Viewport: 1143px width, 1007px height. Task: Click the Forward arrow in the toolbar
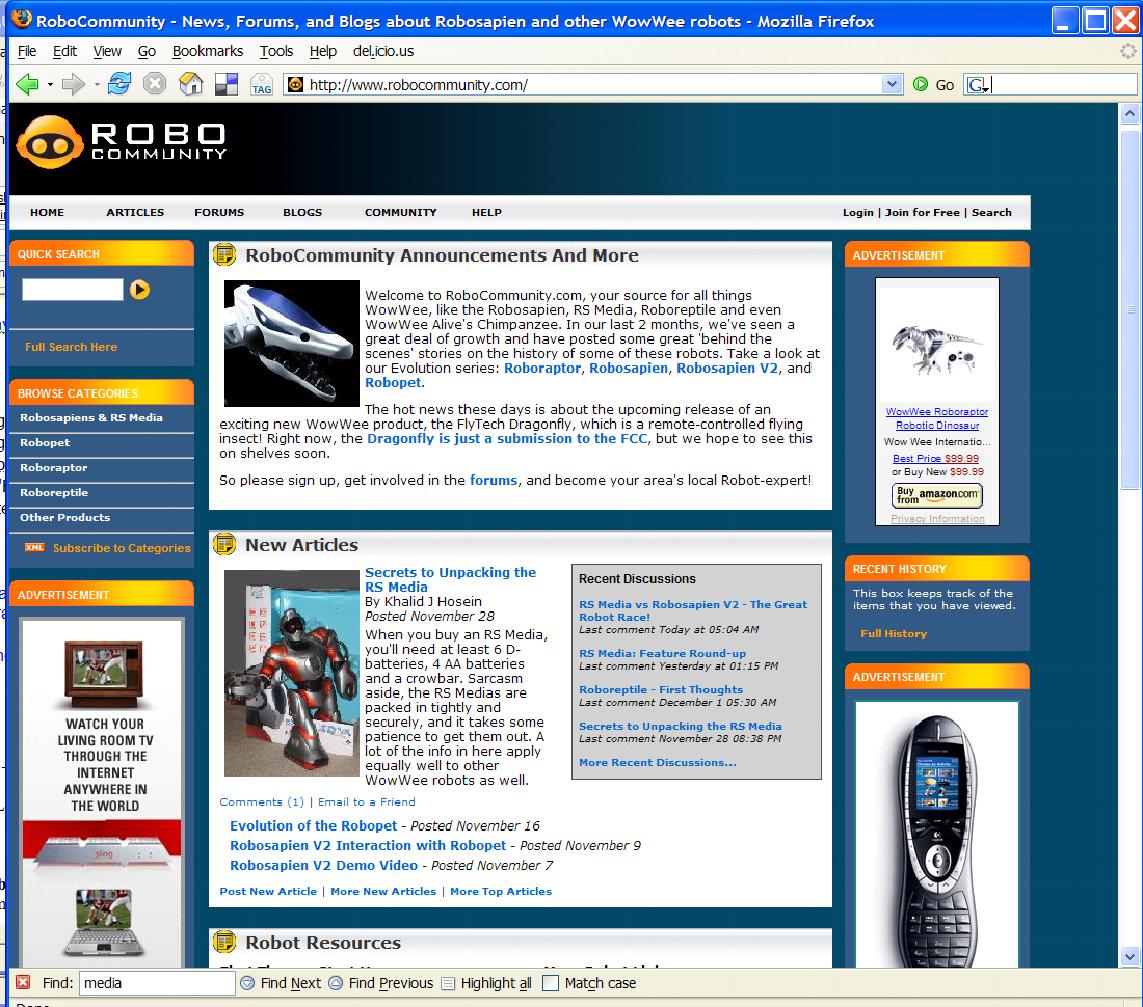(x=73, y=85)
